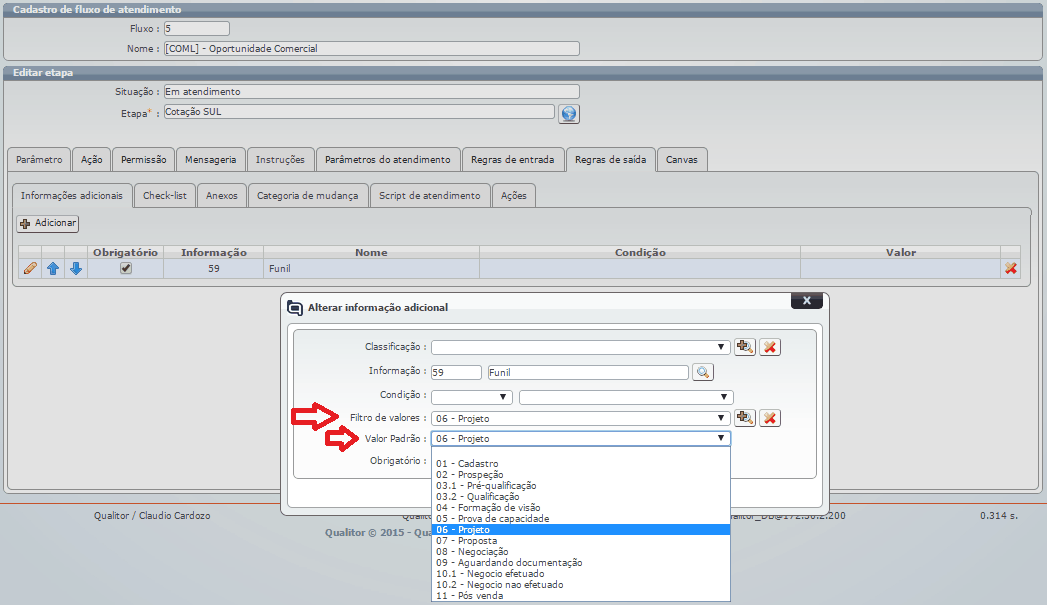
Task: Click the red X delete icon in Funil row
Action: [x=1011, y=269]
